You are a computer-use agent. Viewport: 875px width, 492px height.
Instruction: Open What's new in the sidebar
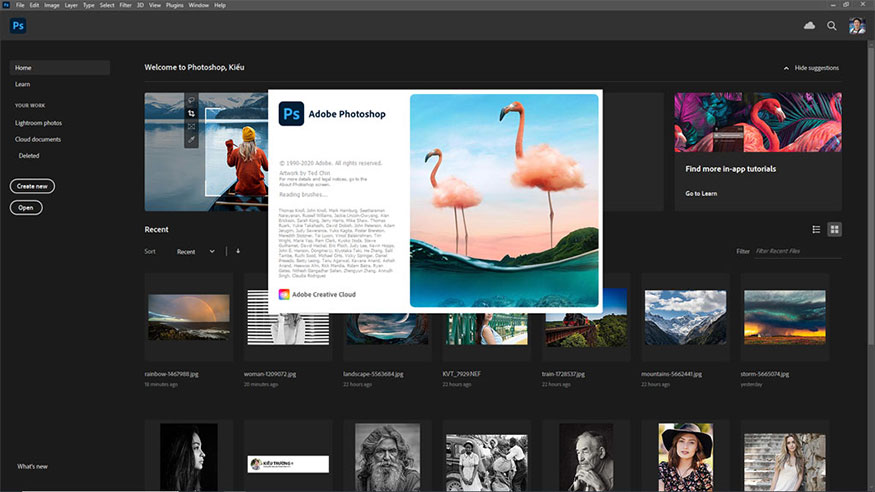[x=32, y=466]
